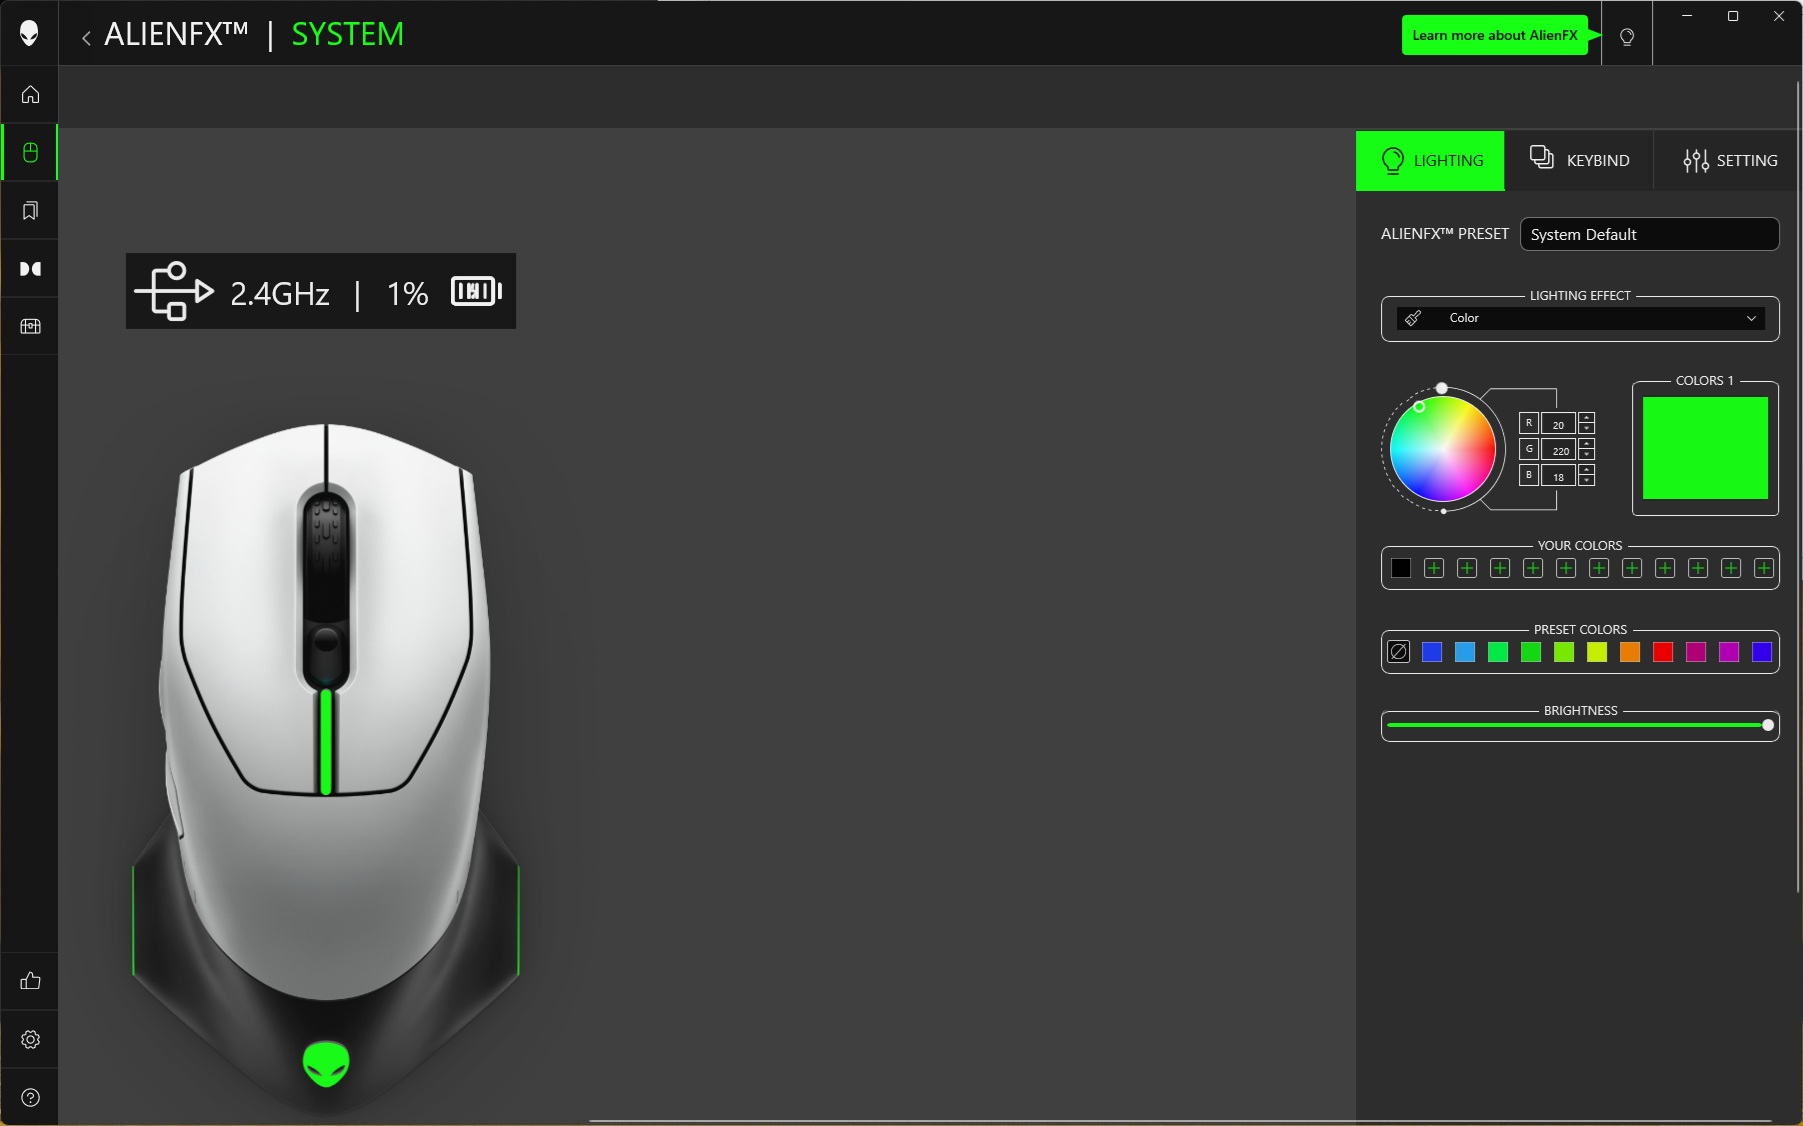Increase the G value with up arrow

tap(1586, 443)
